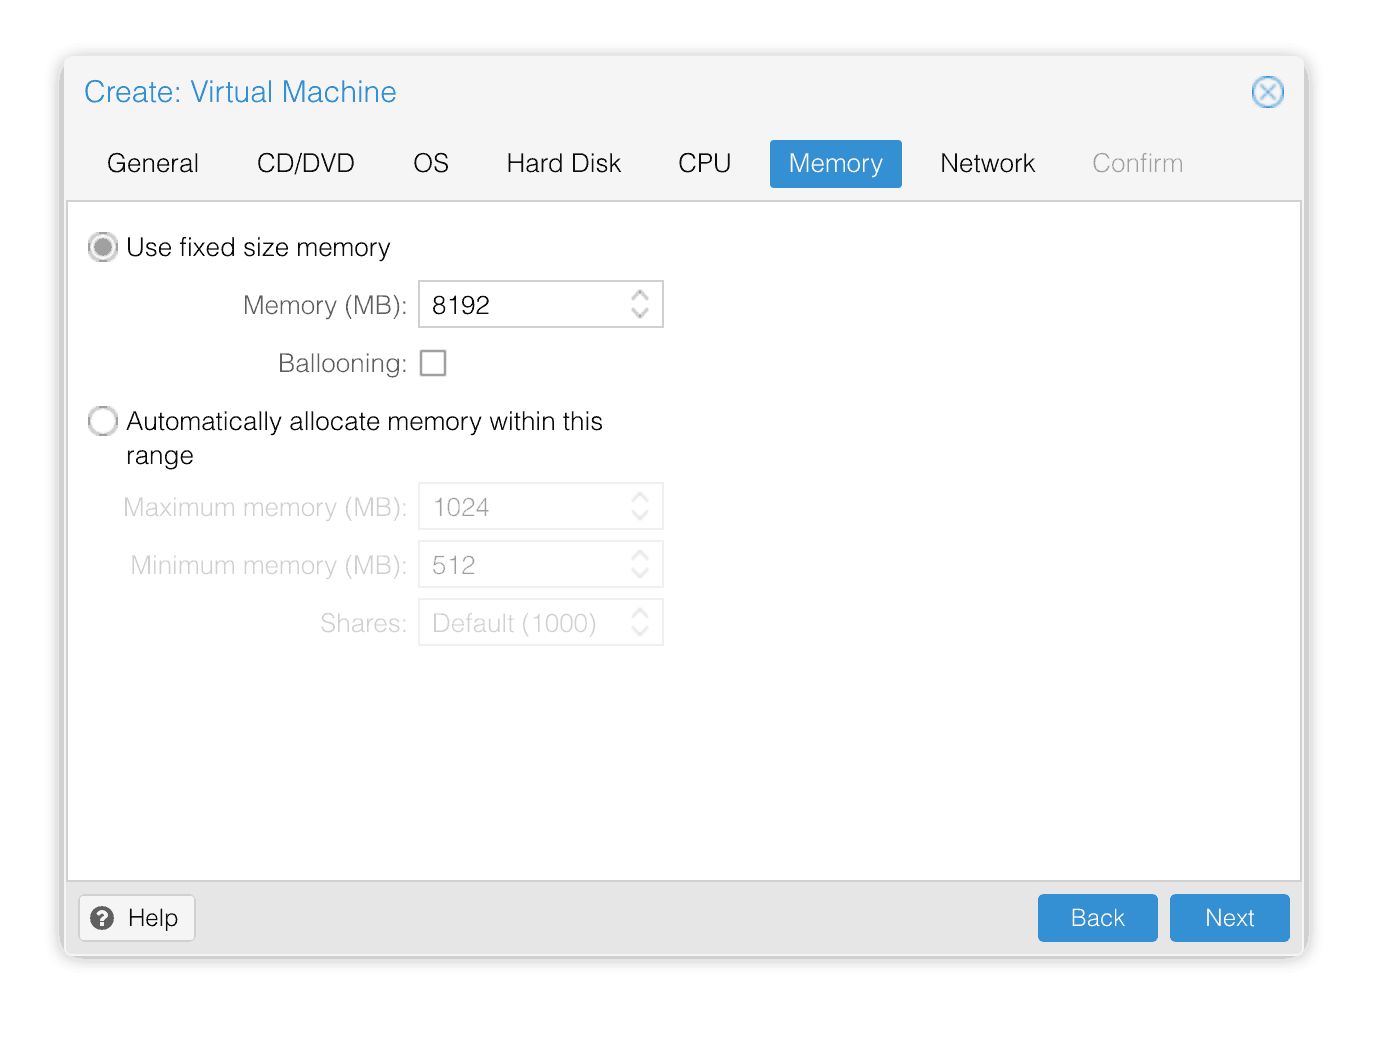
Task: Click the Help button
Action: 137,918
